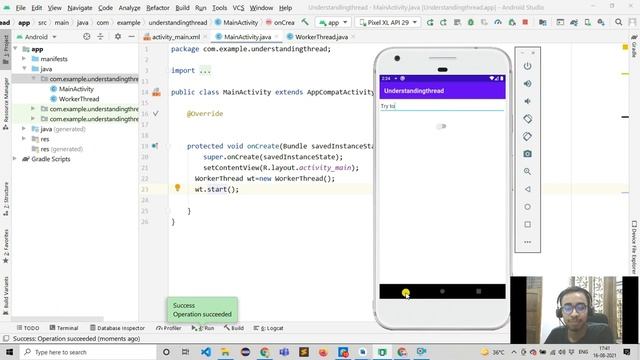Click the phone's Home navigation dot
Viewport: 640px width, 360px height.
click(442, 291)
